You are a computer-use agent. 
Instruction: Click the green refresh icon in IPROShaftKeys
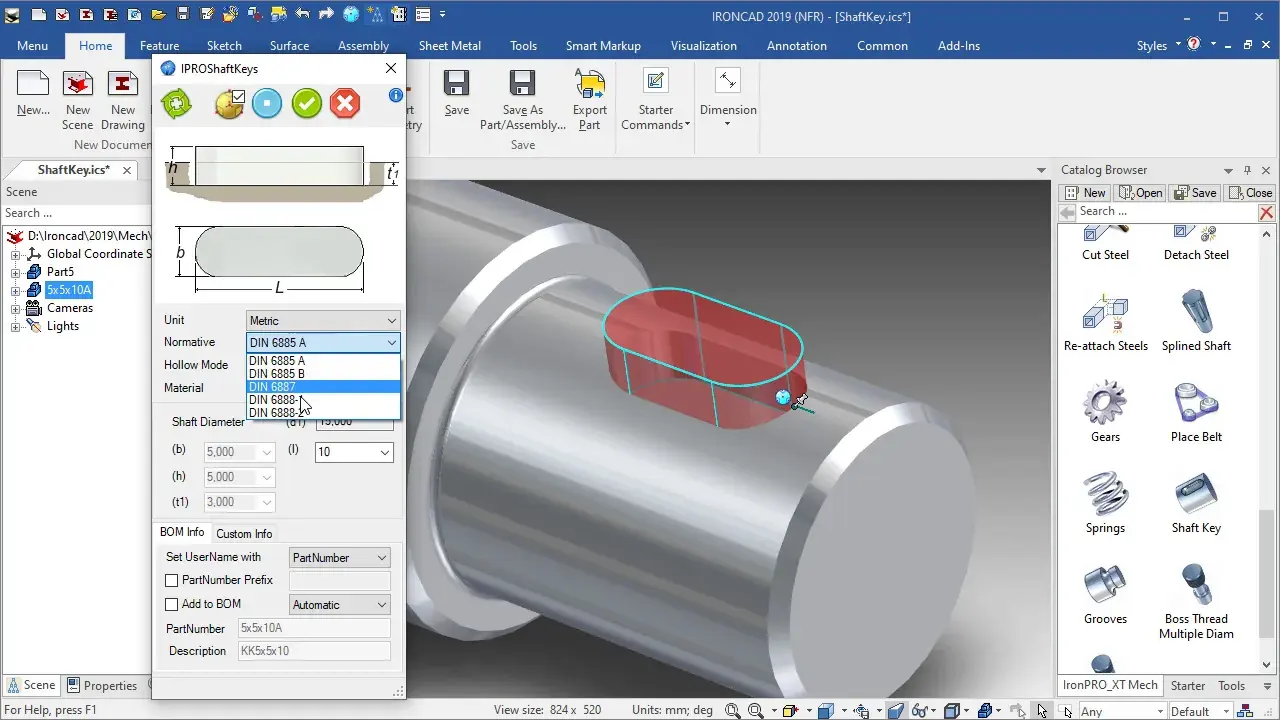(x=176, y=103)
